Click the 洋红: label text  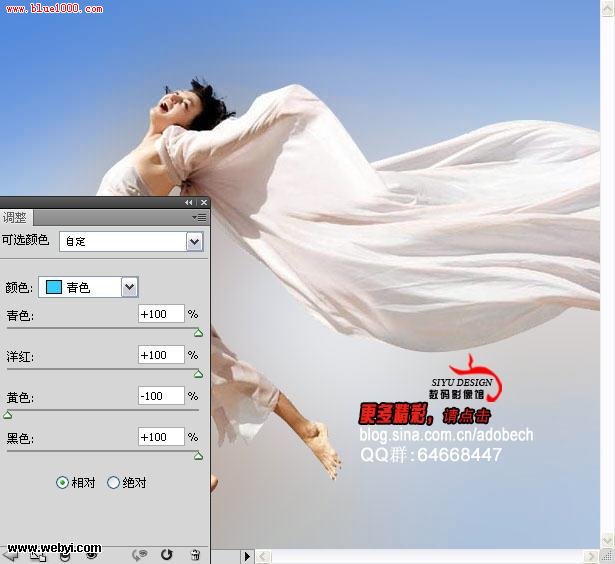tap(20, 357)
